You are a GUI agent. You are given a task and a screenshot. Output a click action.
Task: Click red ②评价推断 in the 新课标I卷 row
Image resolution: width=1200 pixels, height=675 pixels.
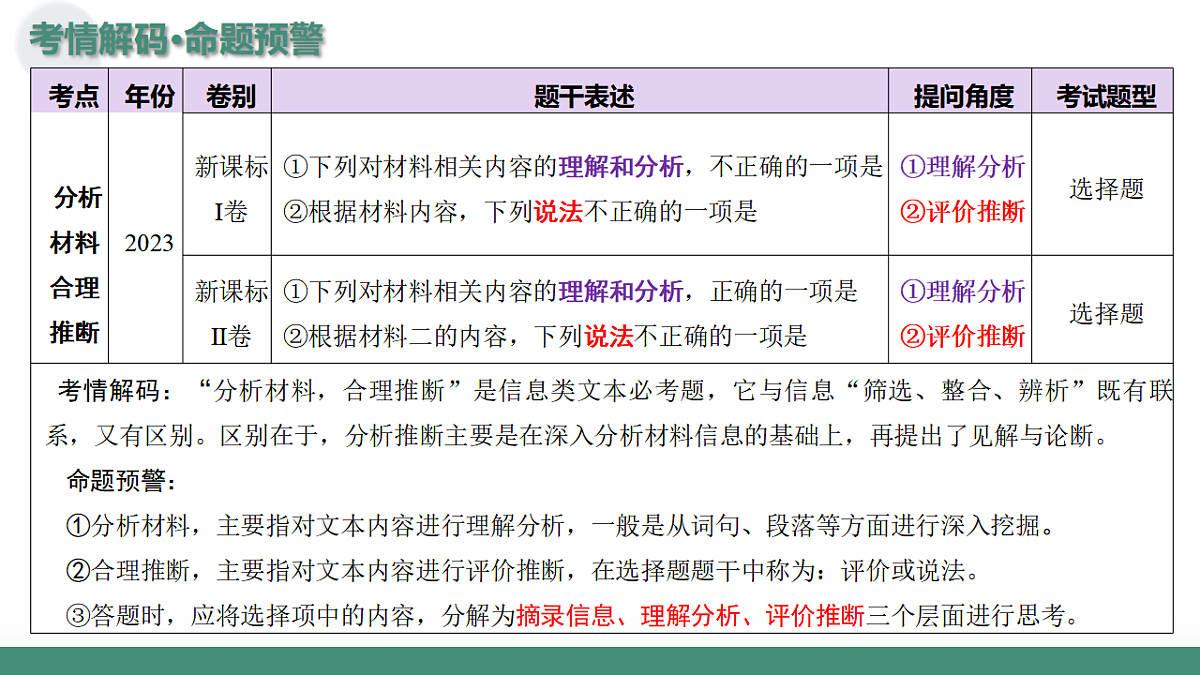point(962,211)
